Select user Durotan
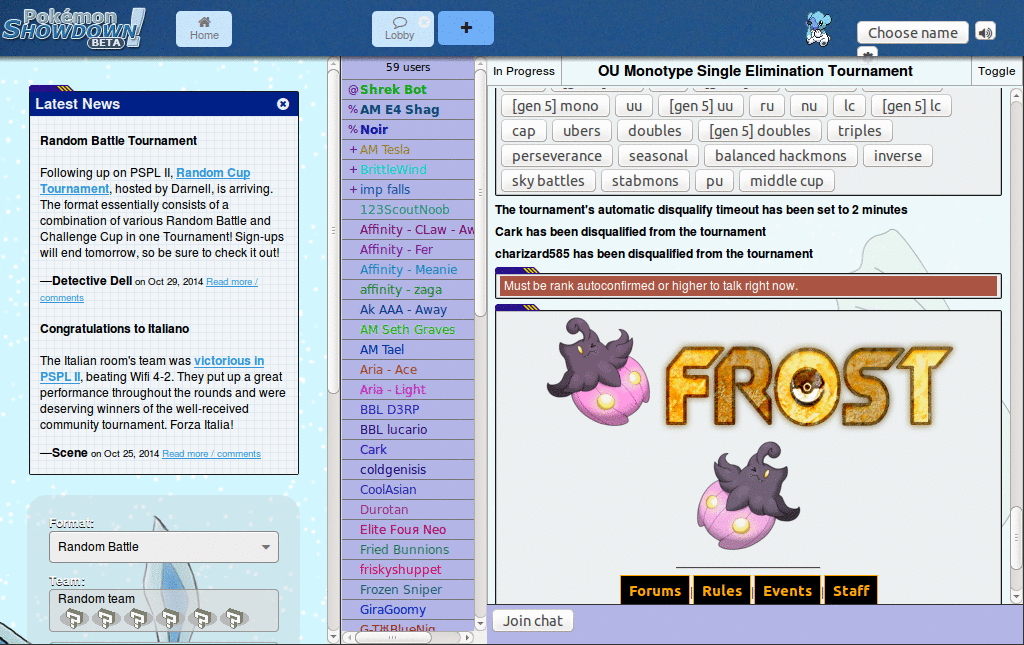The image size is (1024, 645). pyautogui.click(x=408, y=510)
